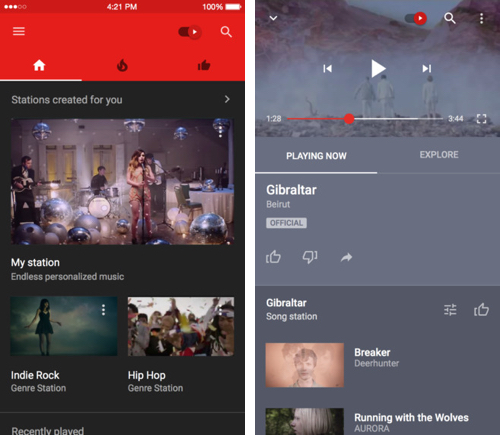Switch to the liked thumbs-up tab
Screen dimensions: 500x435
[204, 65]
